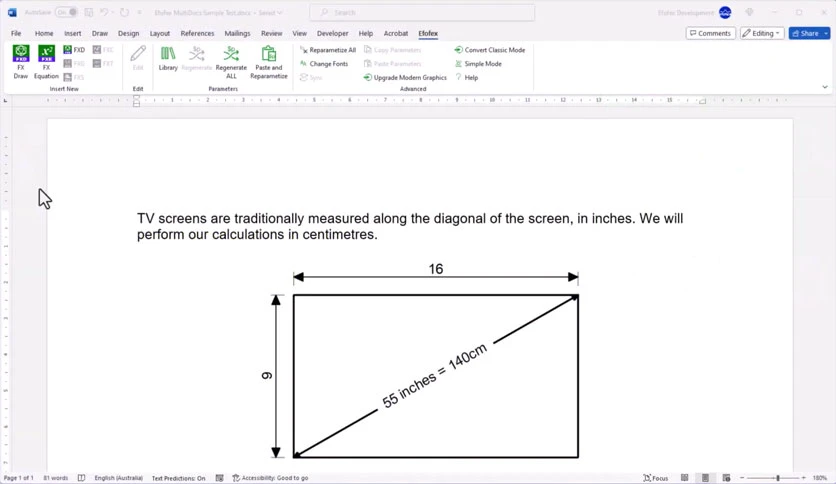Click the zoom slider handle

(778, 478)
